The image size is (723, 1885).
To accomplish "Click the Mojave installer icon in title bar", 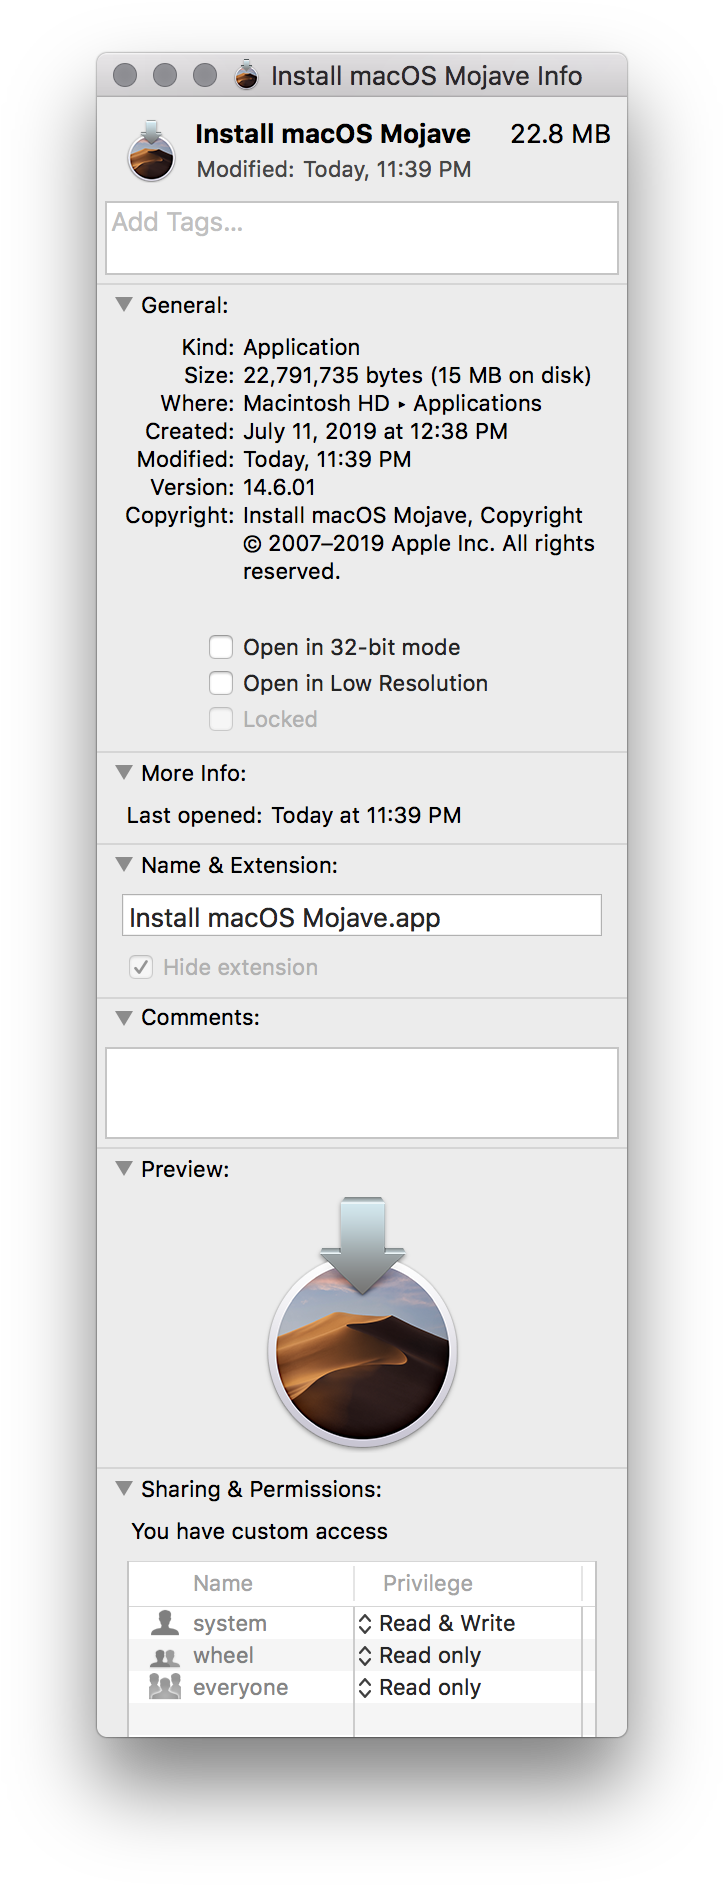I will (246, 75).
